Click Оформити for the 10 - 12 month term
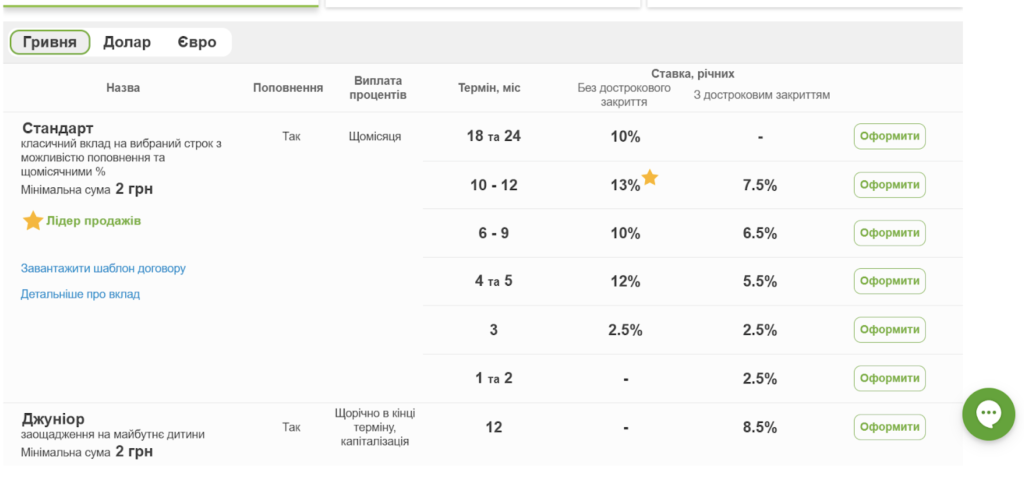This screenshot has height=482, width=1024. pos(889,185)
